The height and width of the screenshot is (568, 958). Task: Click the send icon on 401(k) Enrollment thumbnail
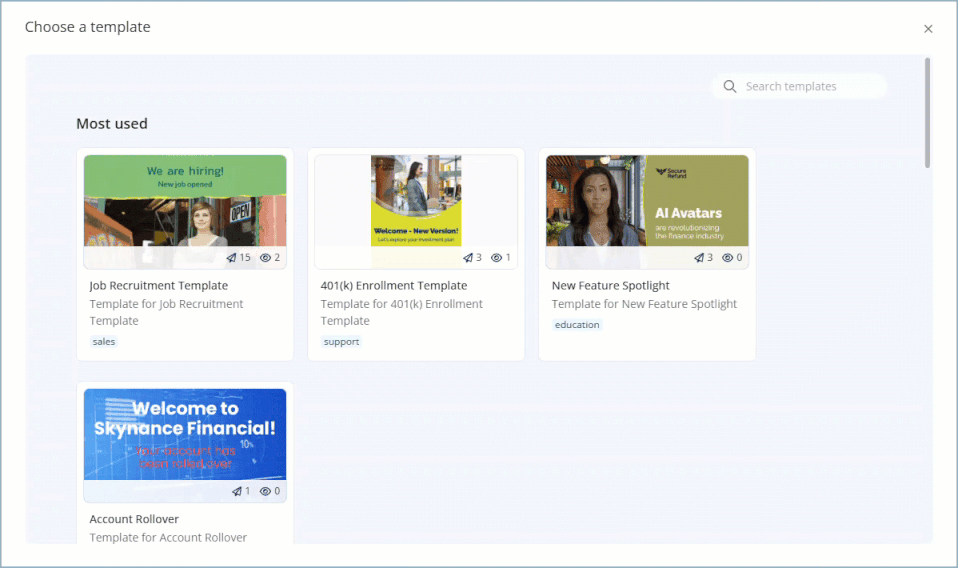[x=468, y=258]
